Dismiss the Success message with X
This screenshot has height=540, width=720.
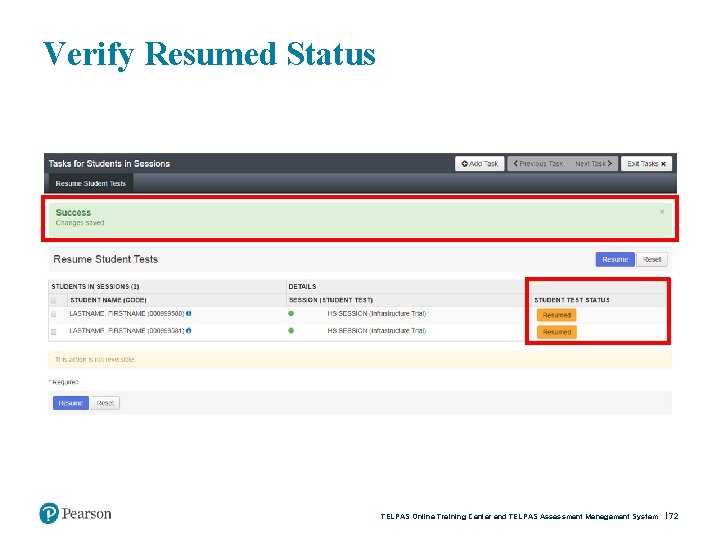click(x=662, y=212)
